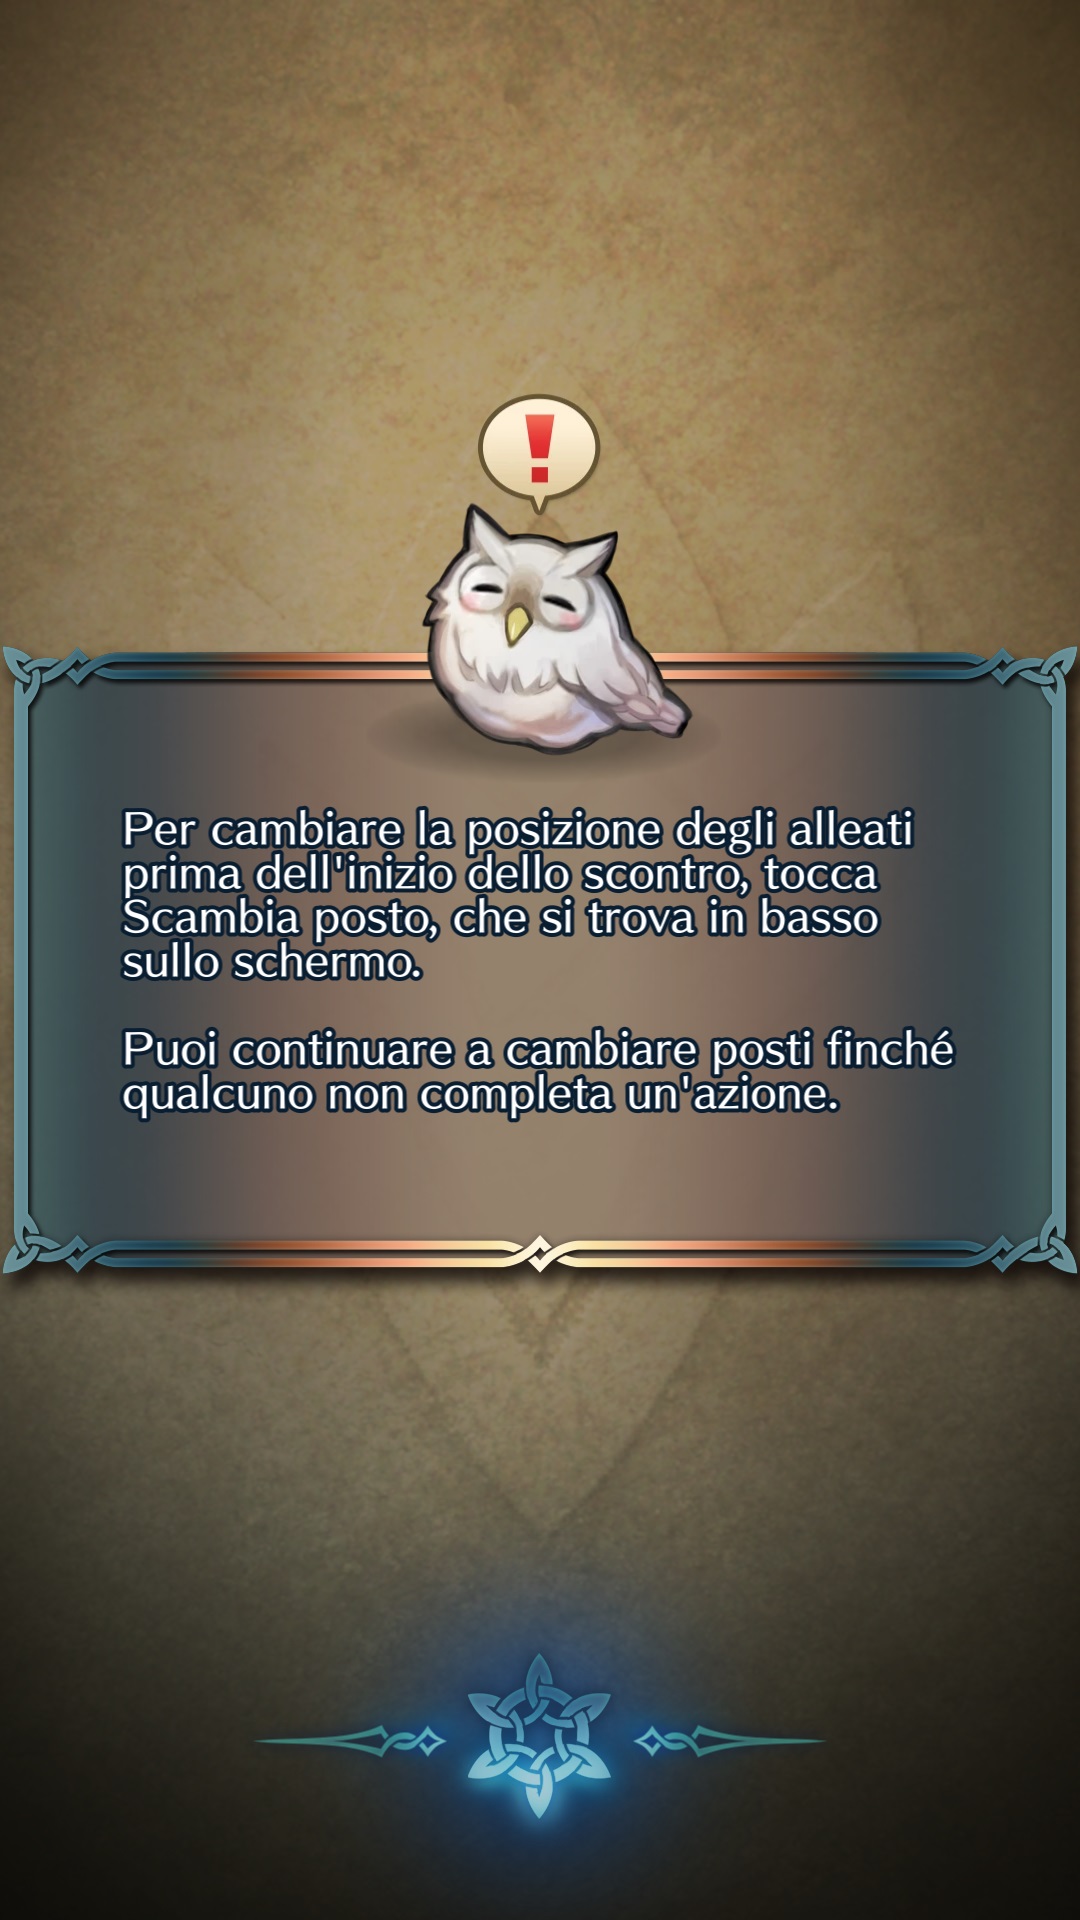Tap the left arrow flourish beside star emblem
1080x1920 pixels.
pyautogui.click(x=352, y=1741)
